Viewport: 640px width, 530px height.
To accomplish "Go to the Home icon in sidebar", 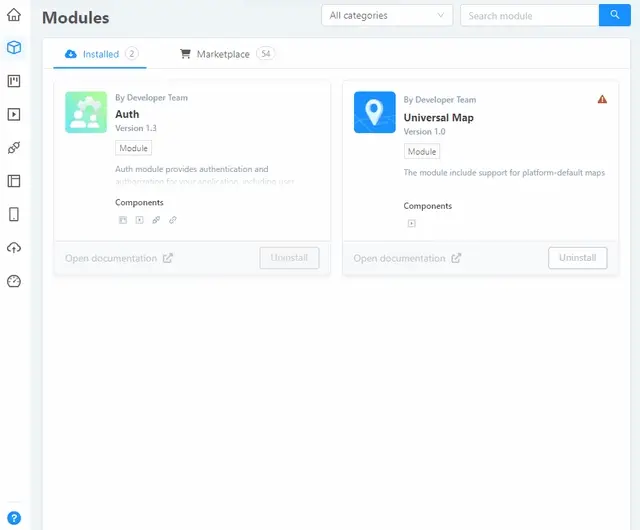I will point(14,15).
